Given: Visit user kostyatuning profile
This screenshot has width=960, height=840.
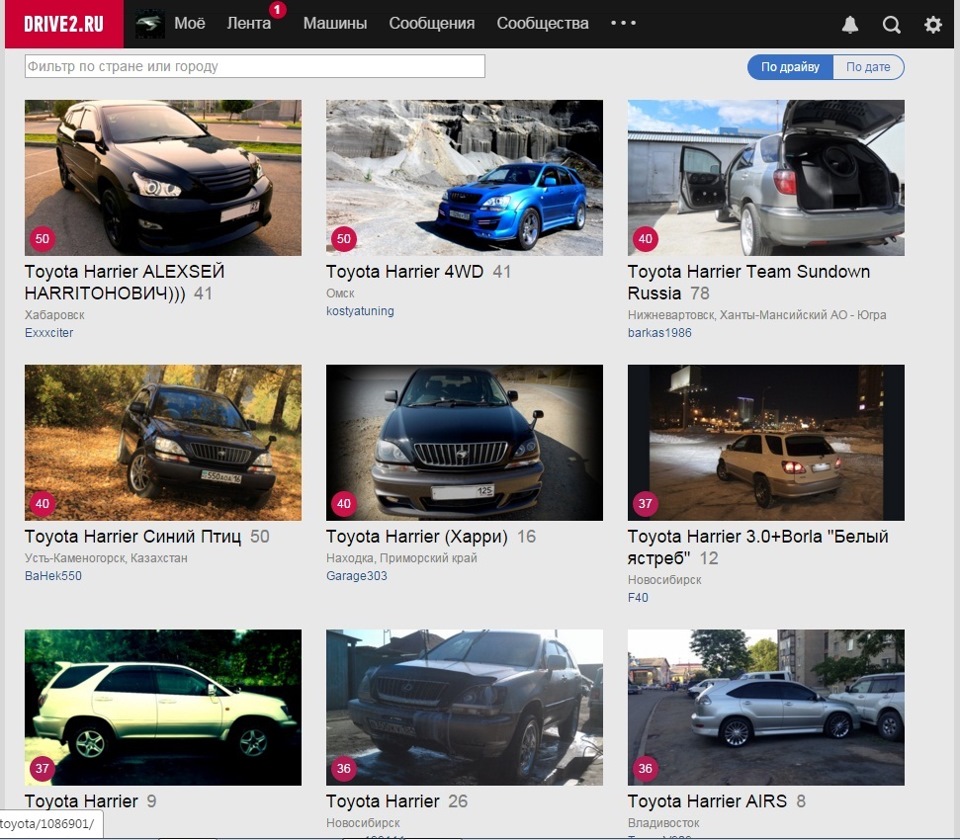Looking at the screenshot, I should [360, 311].
